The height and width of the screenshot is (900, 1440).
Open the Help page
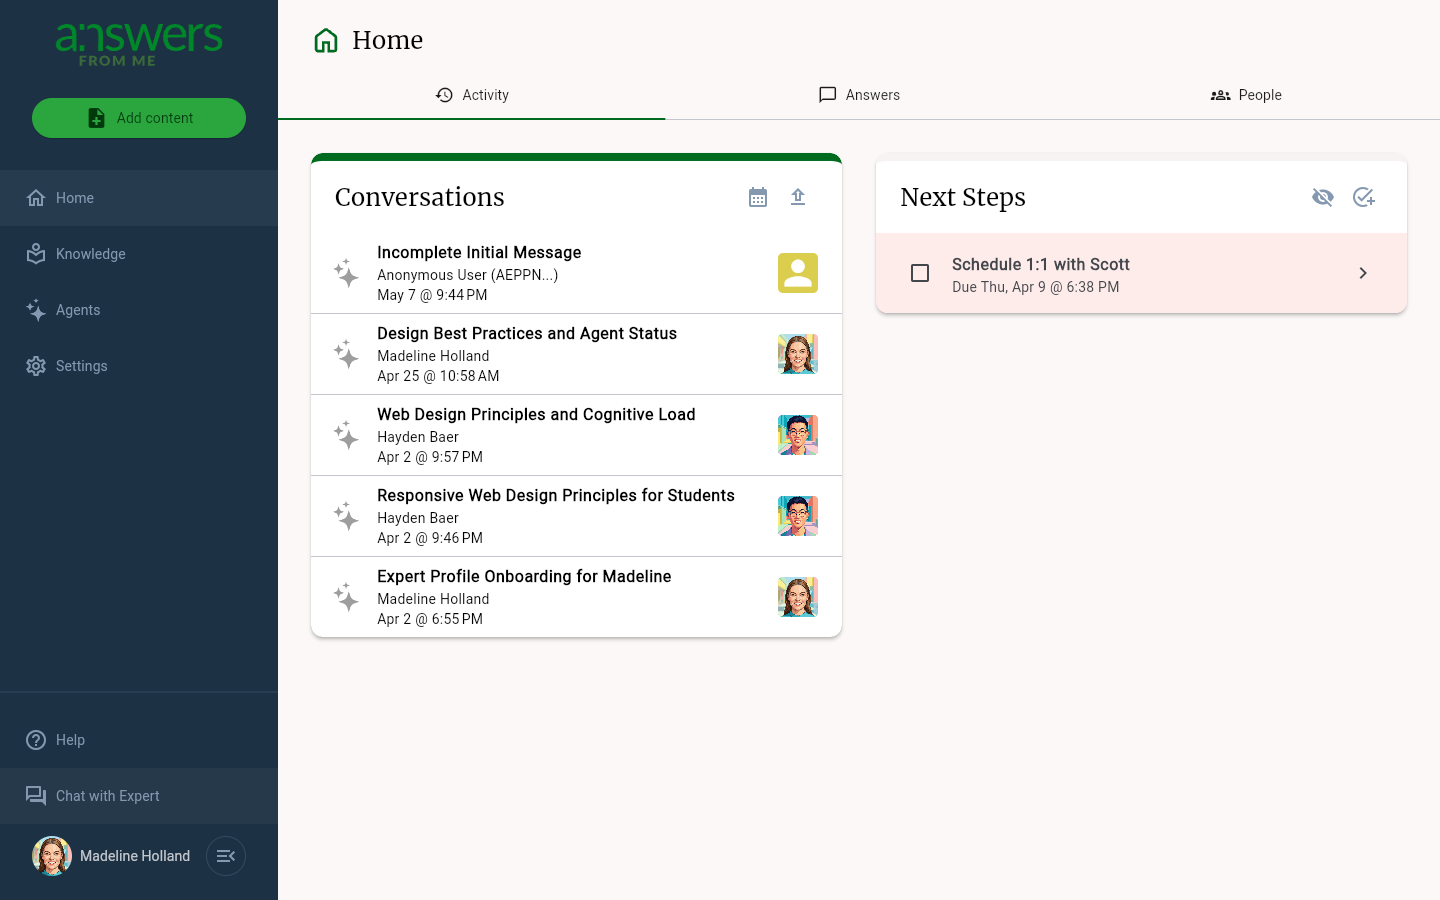[x=139, y=740]
